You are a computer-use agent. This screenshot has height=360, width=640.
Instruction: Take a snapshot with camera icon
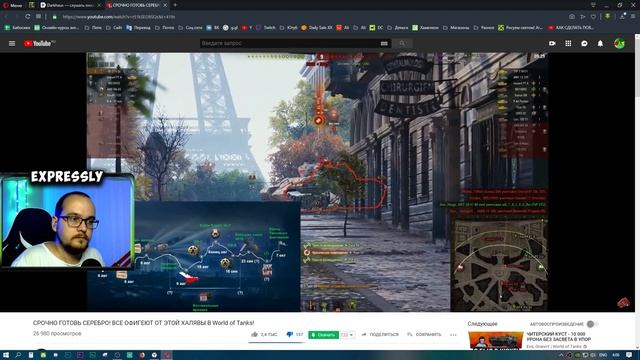point(572,17)
